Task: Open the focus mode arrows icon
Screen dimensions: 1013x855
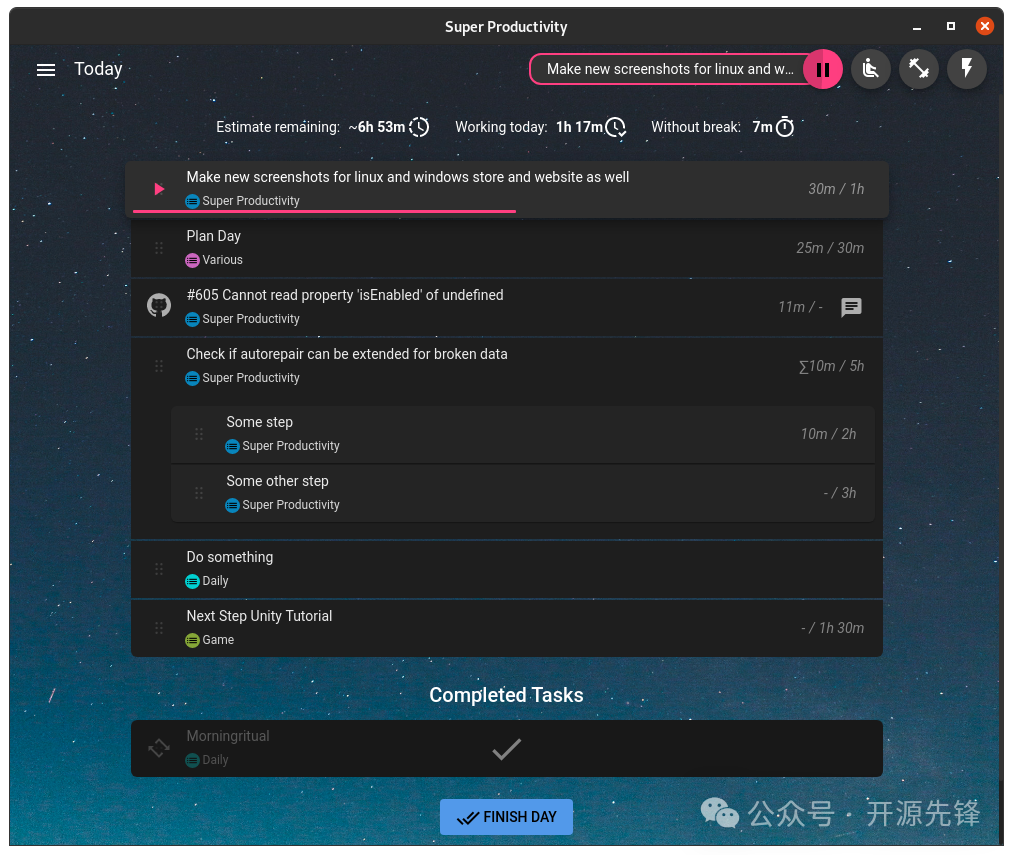Action: click(919, 69)
